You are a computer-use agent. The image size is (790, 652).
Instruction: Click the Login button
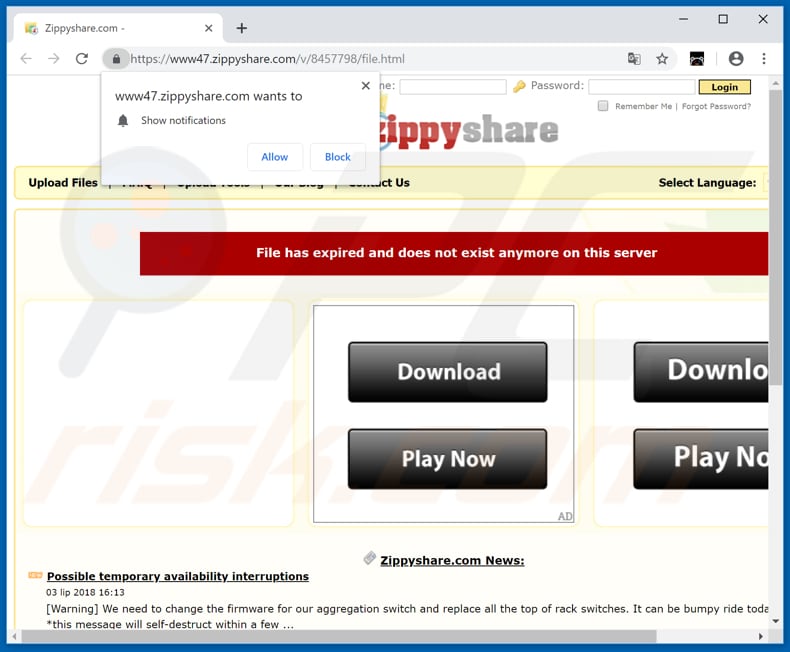coord(725,87)
